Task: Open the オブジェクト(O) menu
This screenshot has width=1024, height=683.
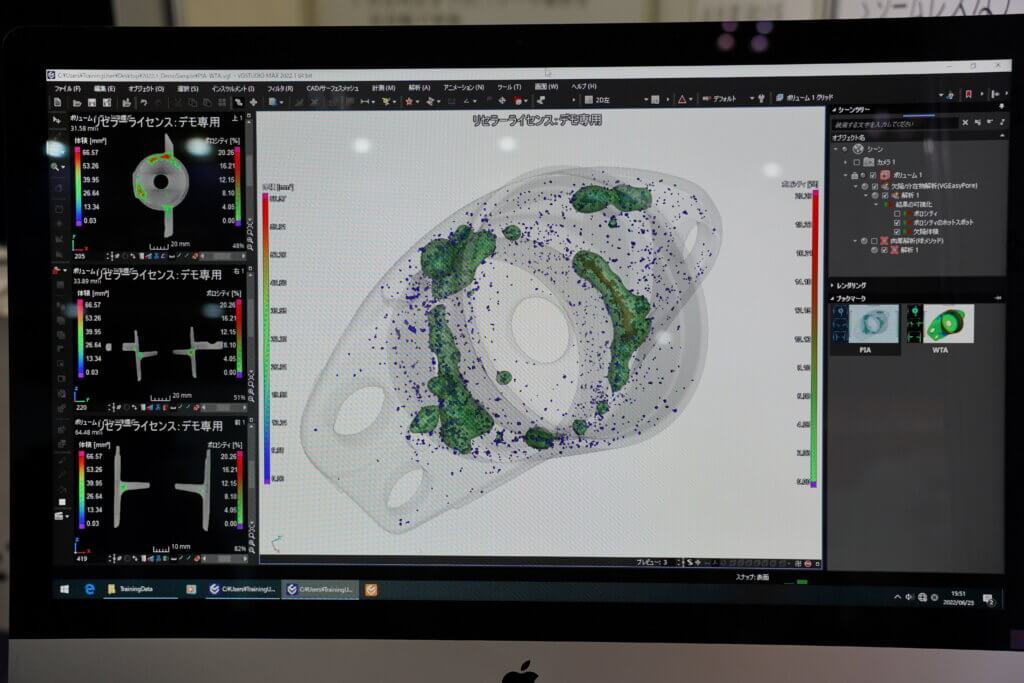Action: coord(146,89)
